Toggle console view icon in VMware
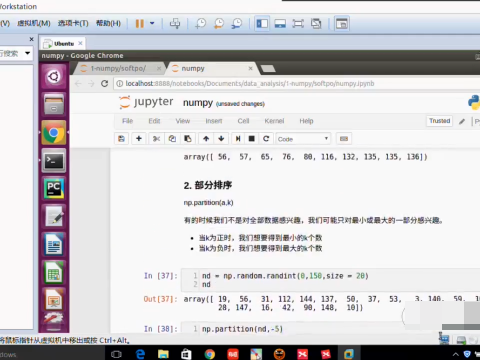This screenshot has width=480, height=360. 342,24
